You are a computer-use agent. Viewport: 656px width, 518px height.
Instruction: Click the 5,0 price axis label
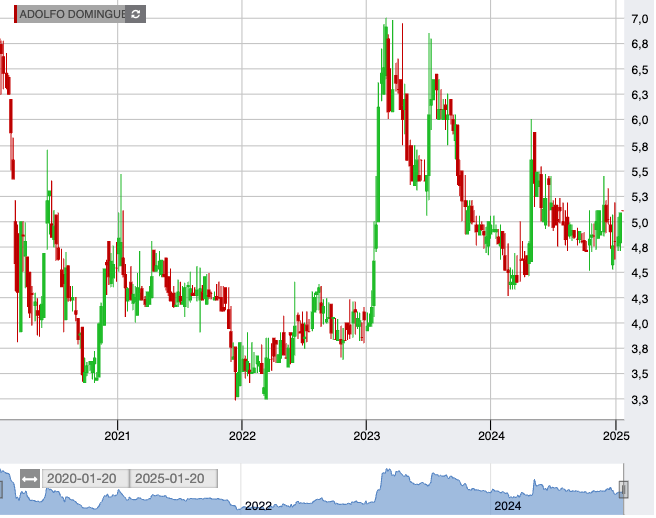640,223
